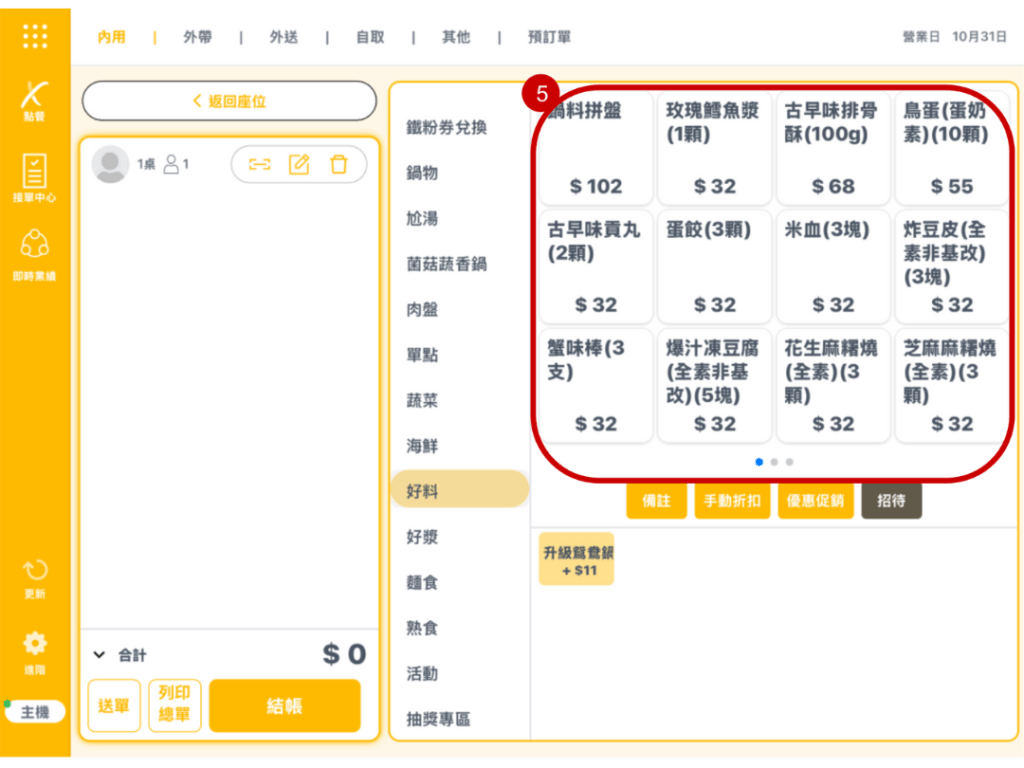The height and width of the screenshot is (768, 1024).
Task: Select the 升級鴛鴦鍋 +$11 option
Action: [576, 559]
